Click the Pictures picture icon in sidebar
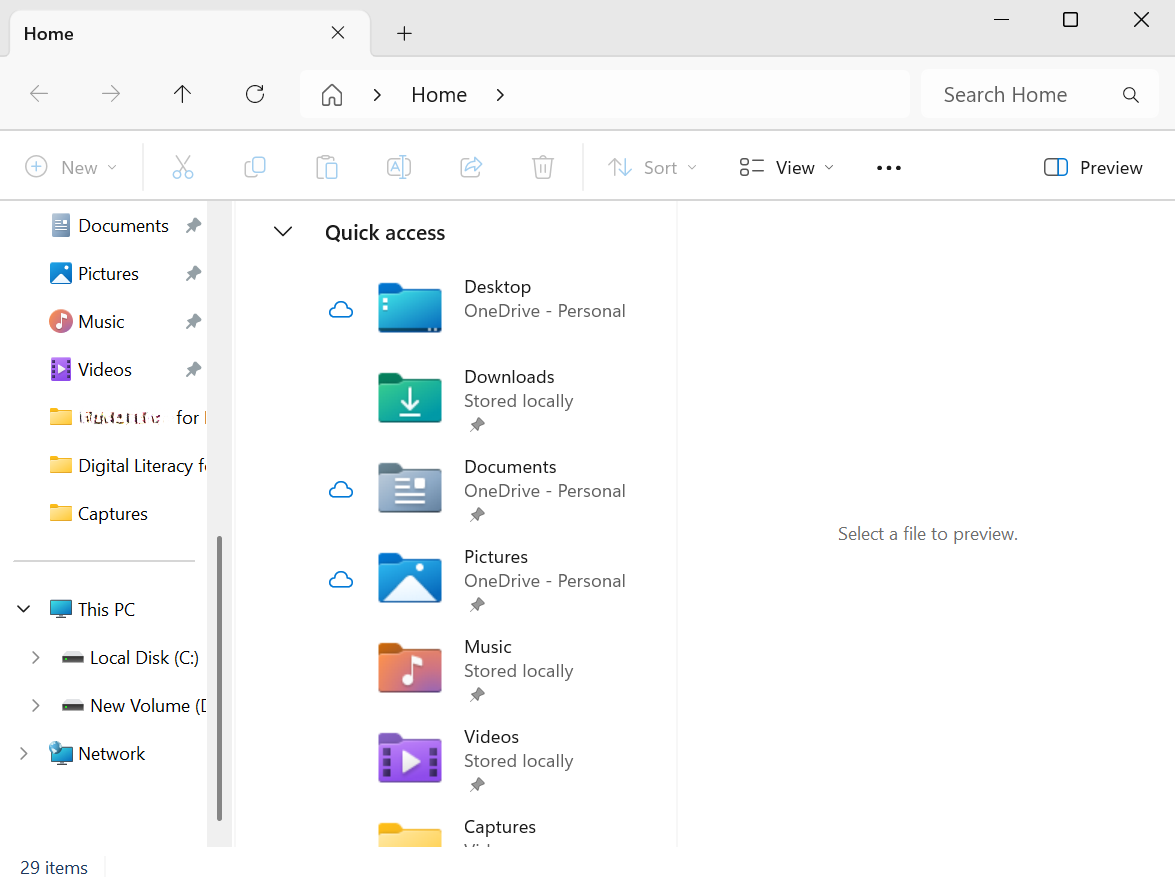 (61, 274)
